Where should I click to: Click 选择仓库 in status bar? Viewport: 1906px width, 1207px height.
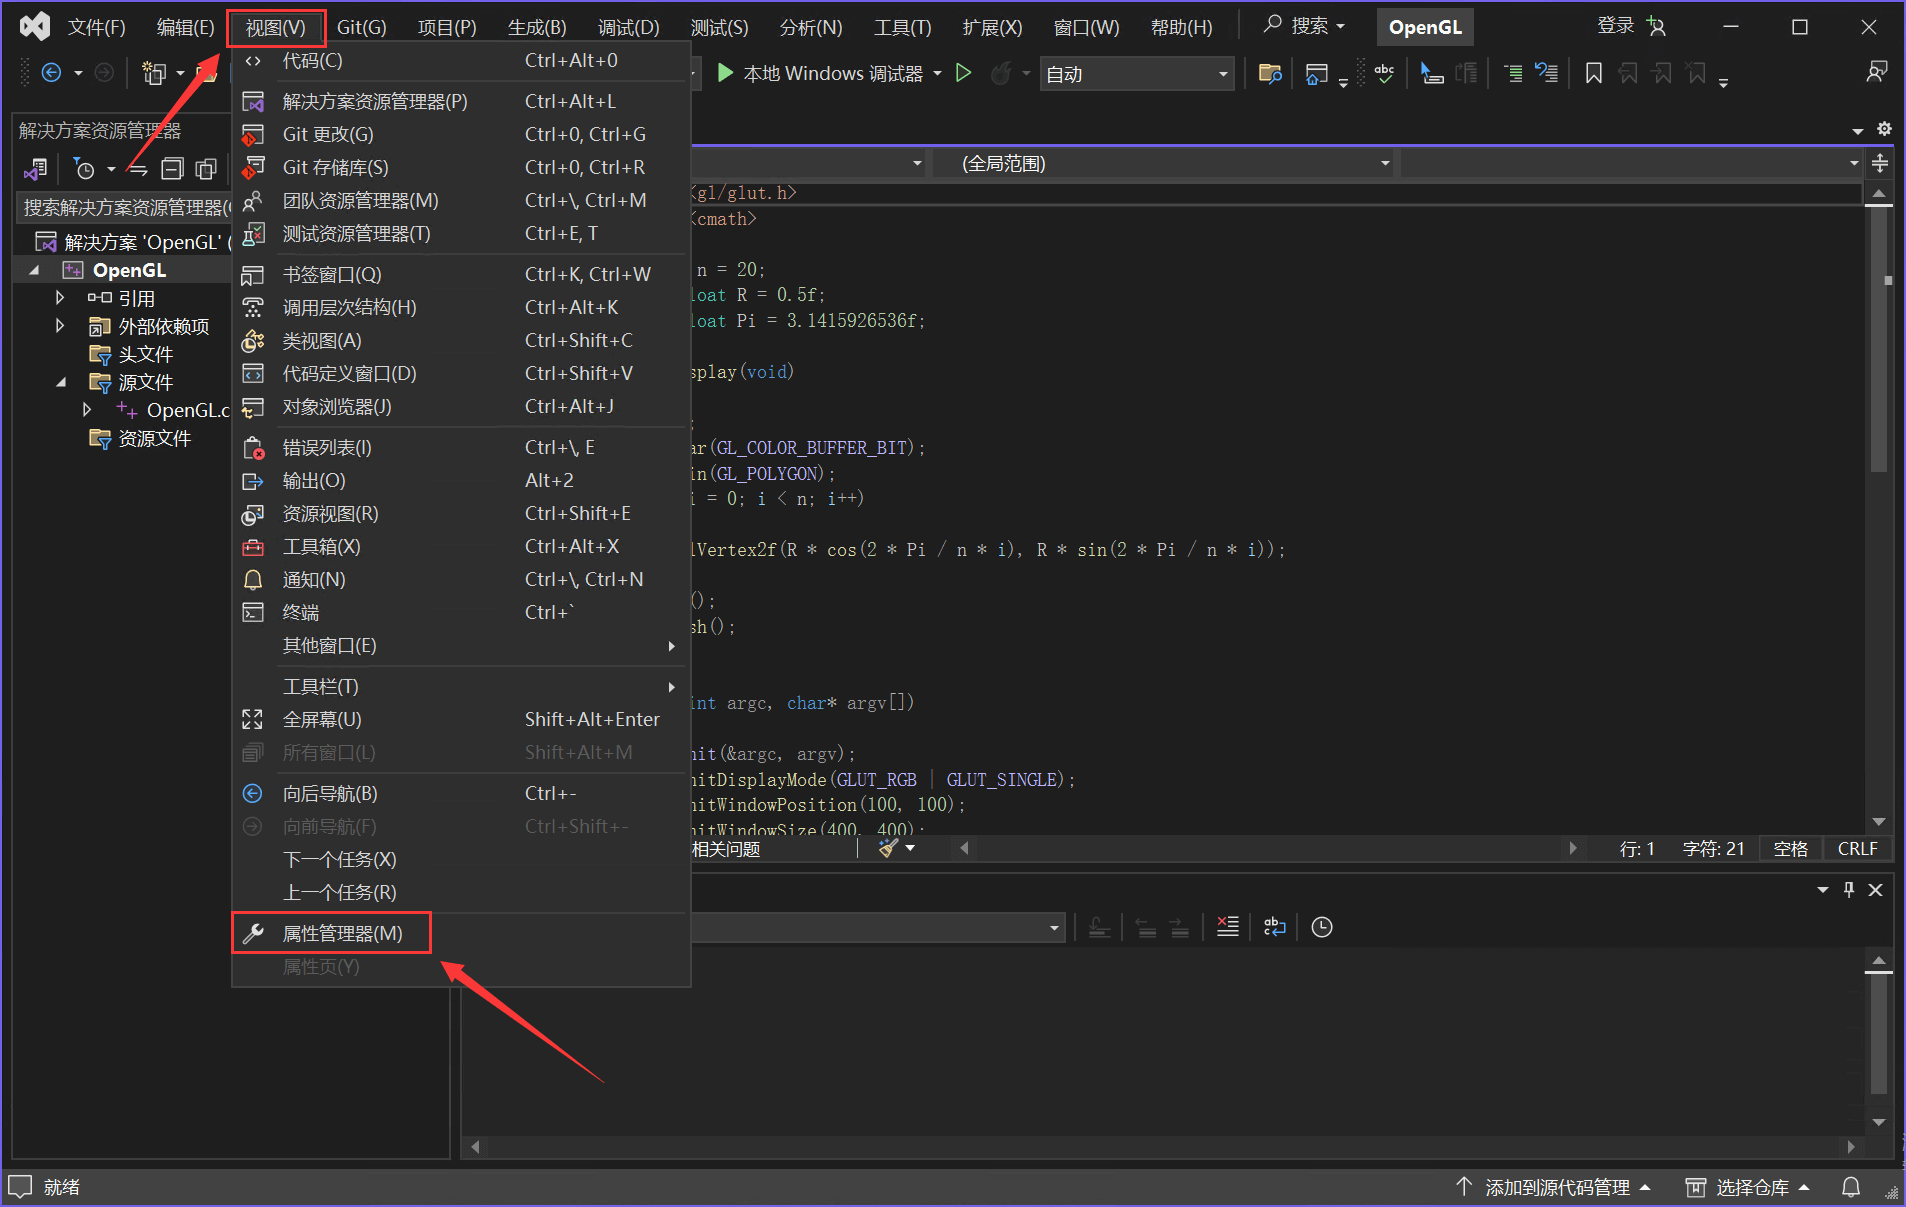point(1748,1187)
